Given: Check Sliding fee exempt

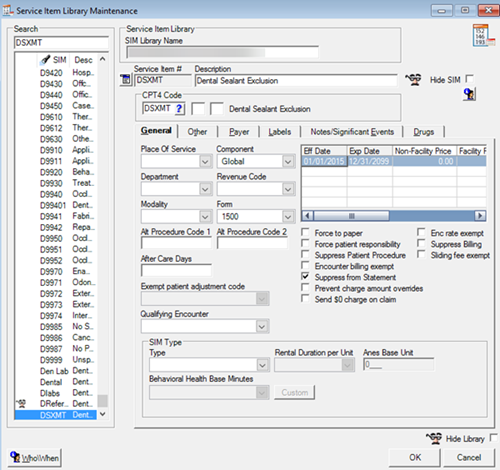Looking at the screenshot, I should pyautogui.click(x=421, y=254).
